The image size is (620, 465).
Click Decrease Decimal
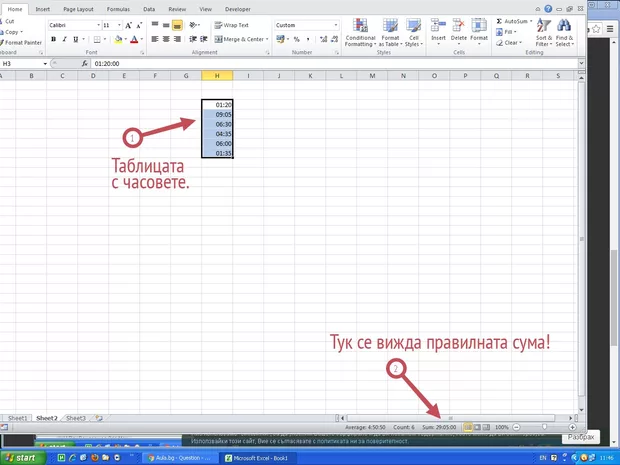(x=335, y=39)
